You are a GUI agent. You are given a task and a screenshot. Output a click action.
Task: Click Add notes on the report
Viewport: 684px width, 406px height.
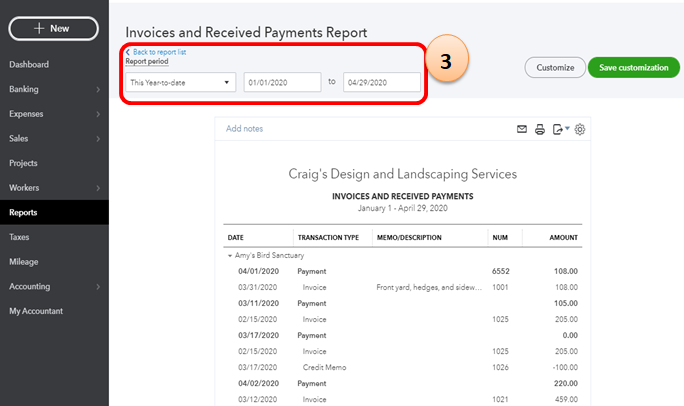click(244, 129)
